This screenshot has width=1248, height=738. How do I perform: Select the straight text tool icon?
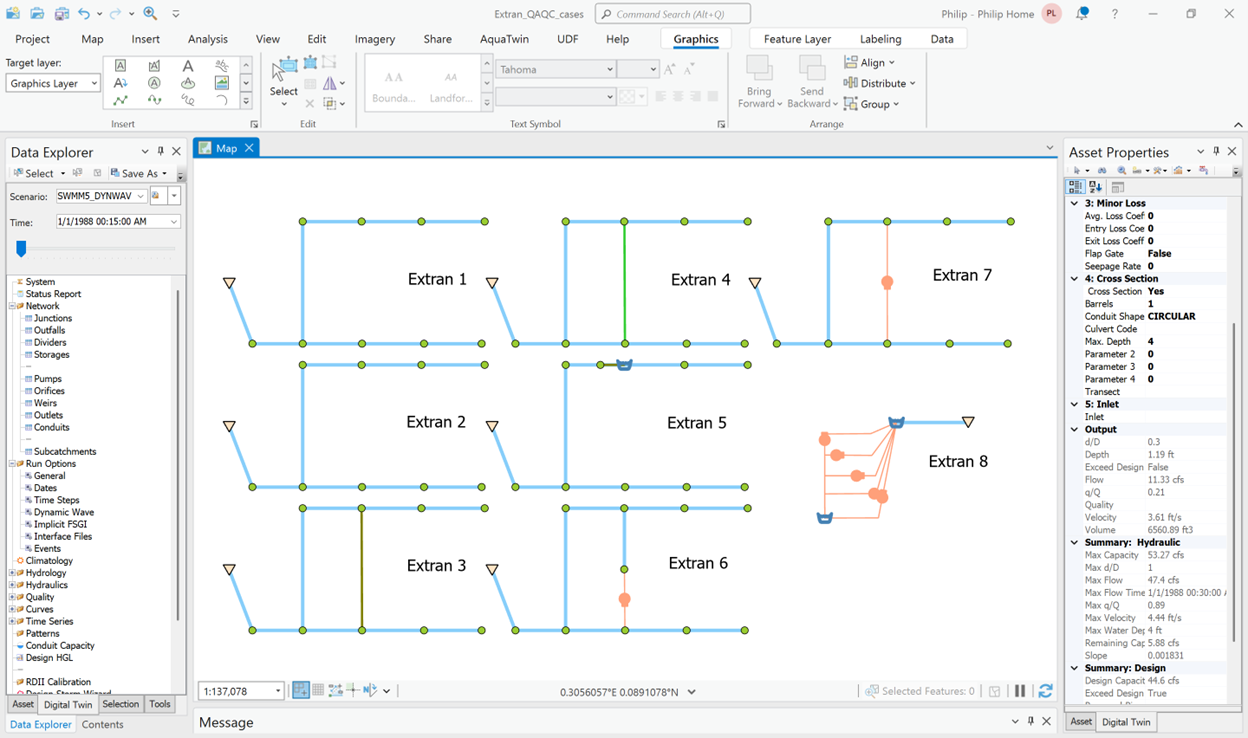[x=187, y=66]
